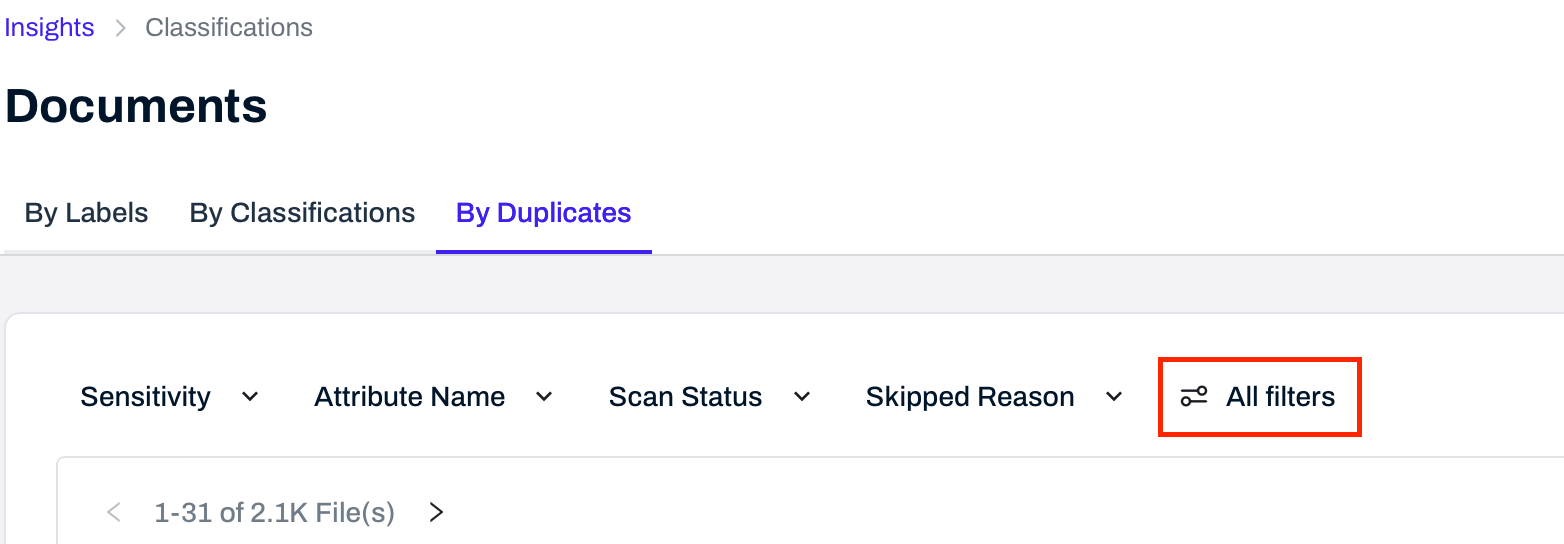
Task: Open the Sensitivity filter dropdown
Action: 146,397
